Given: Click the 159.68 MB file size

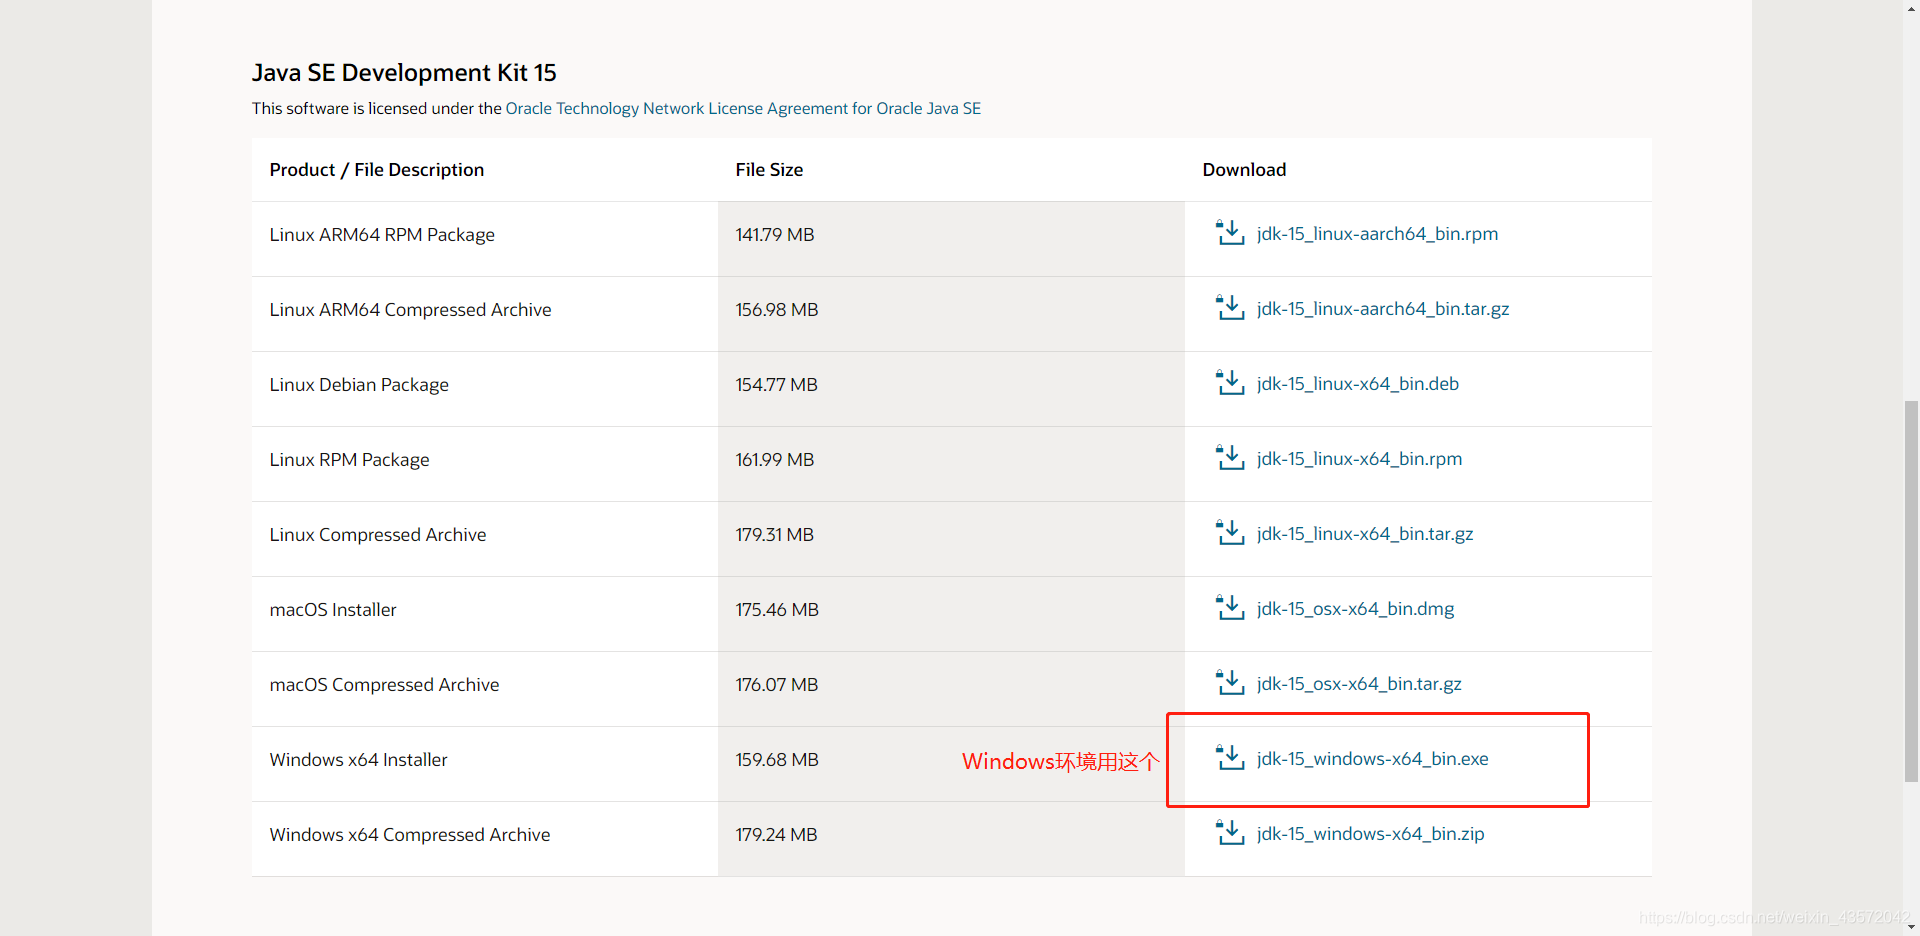Looking at the screenshot, I should tap(777, 760).
